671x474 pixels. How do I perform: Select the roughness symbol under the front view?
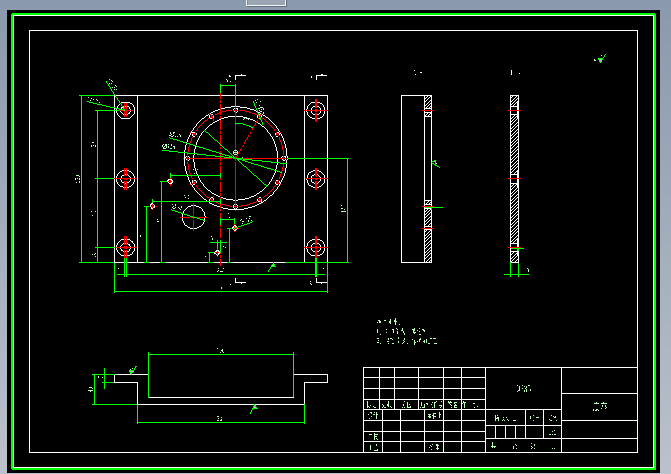tap(272, 267)
